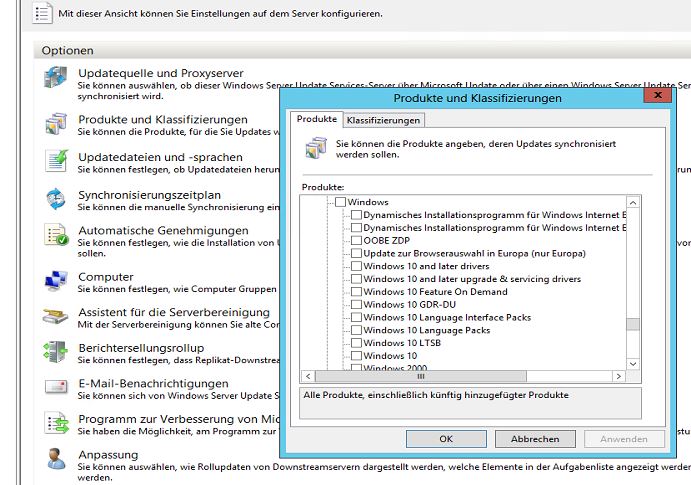Image resolution: width=691 pixels, height=485 pixels.
Task: Cancel with the Abbrechen button
Action: (535, 439)
